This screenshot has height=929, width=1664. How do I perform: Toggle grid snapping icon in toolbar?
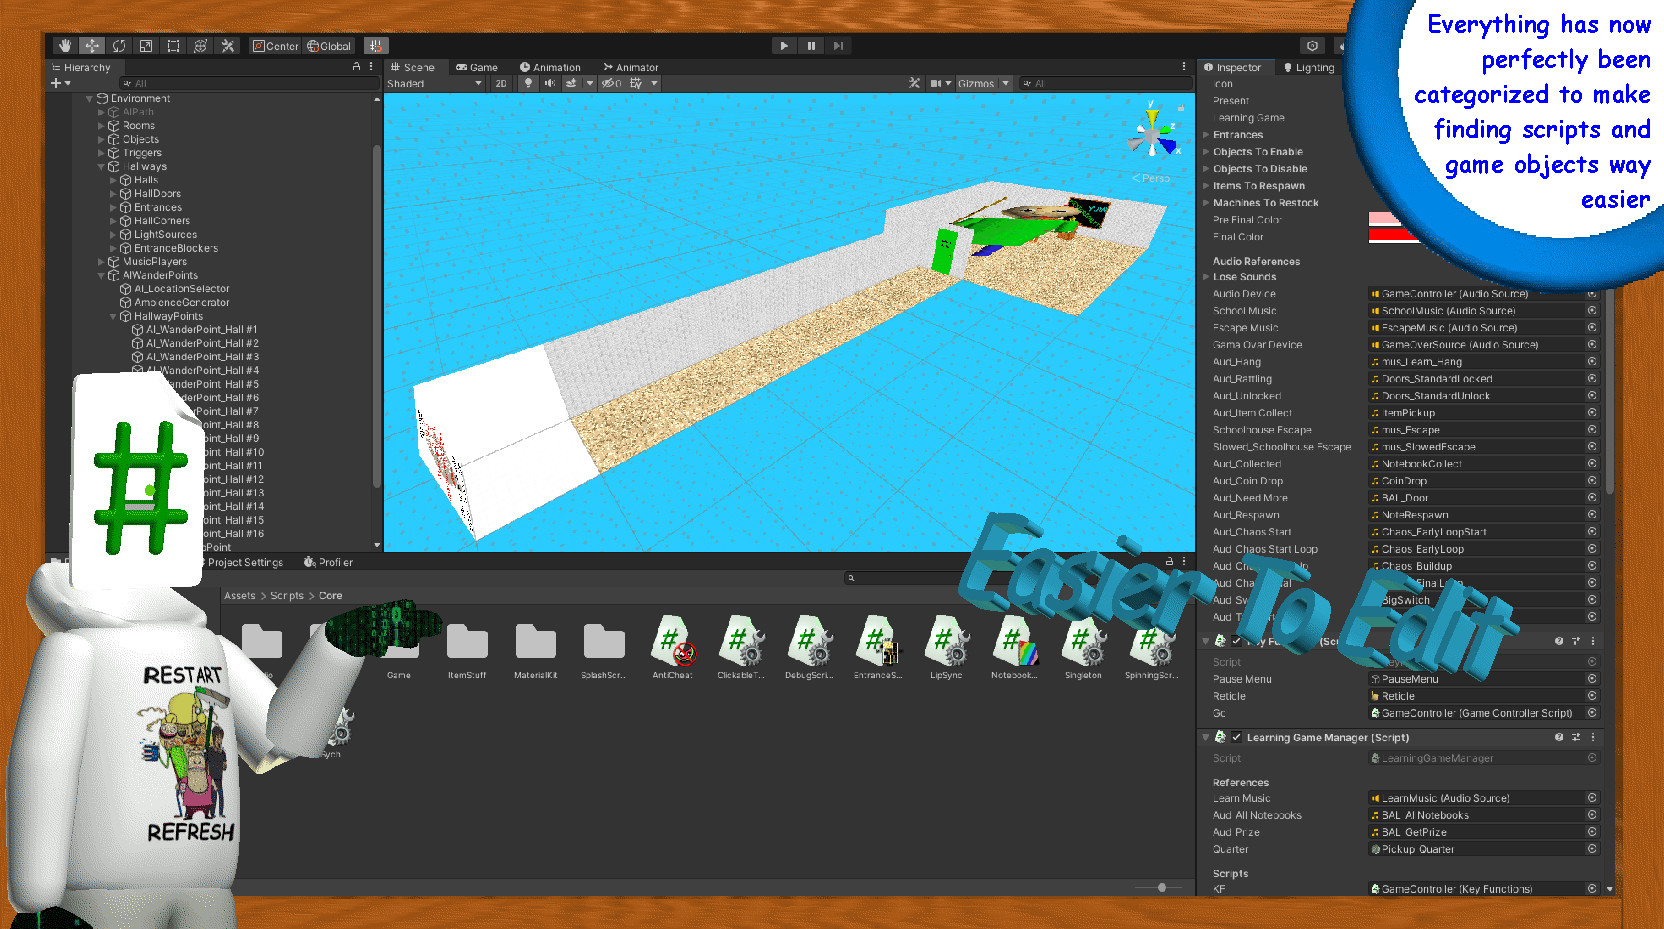376,46
